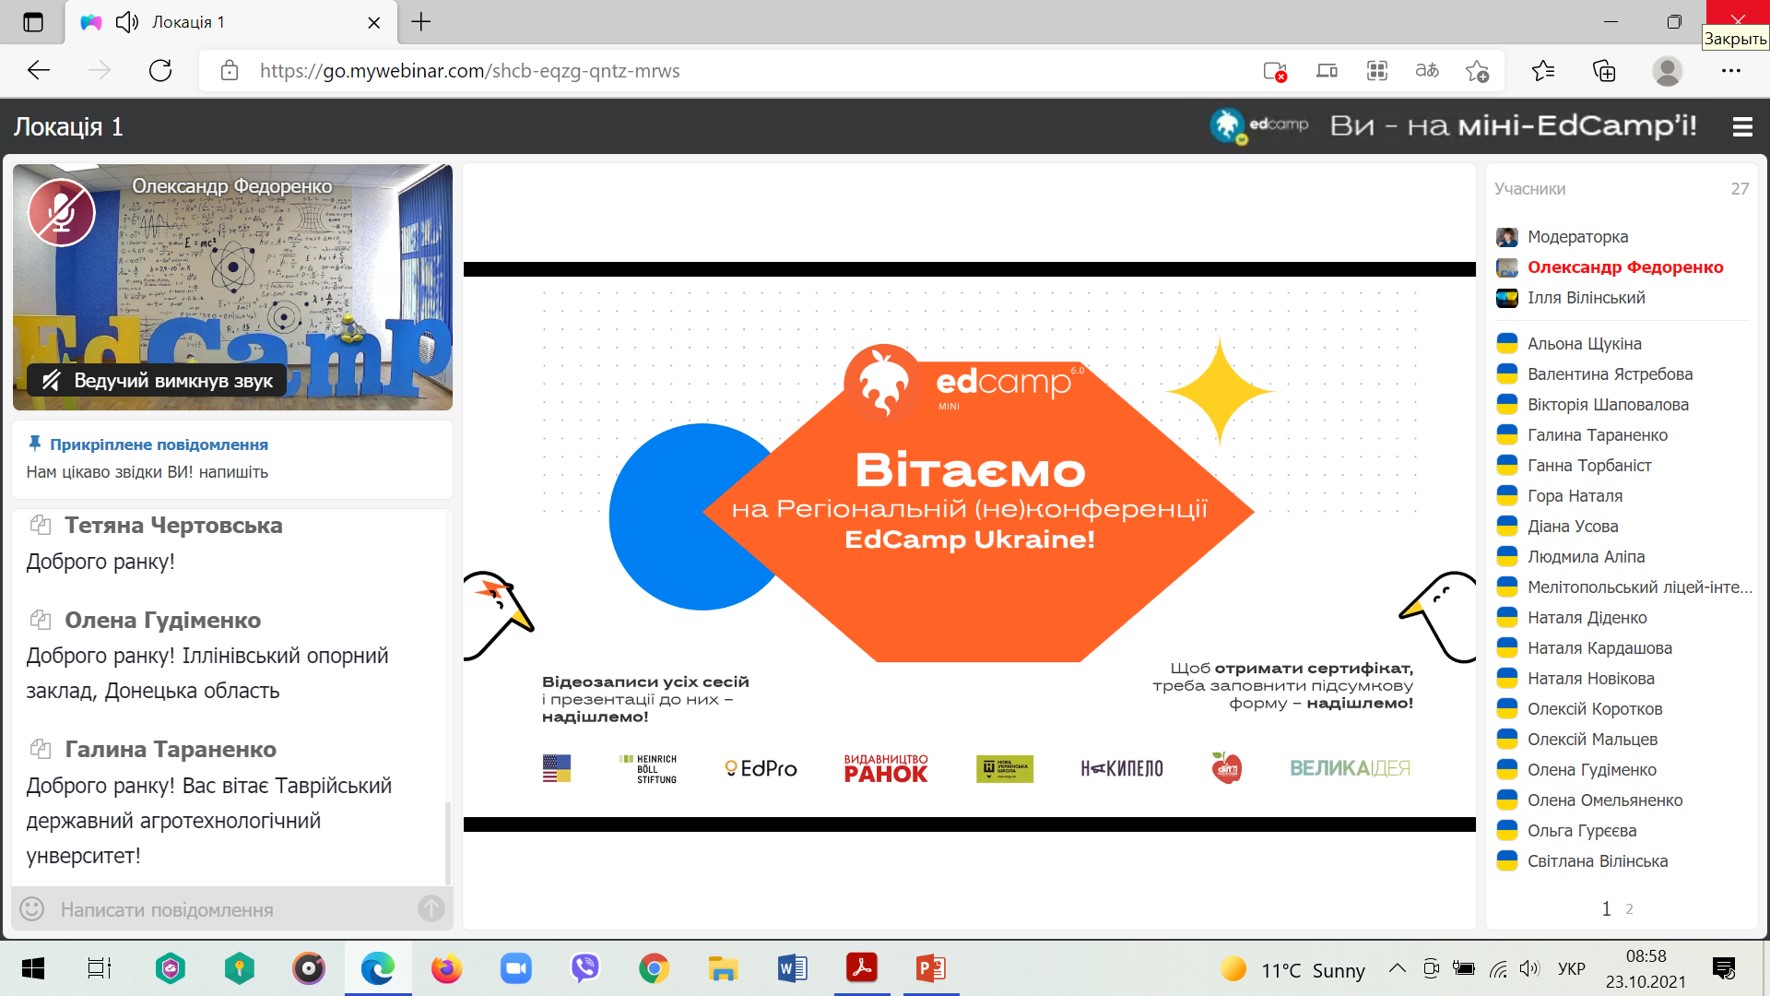Close the Локація 1 tab
The height and width of the screenshot is (996, 1770).
374,22
